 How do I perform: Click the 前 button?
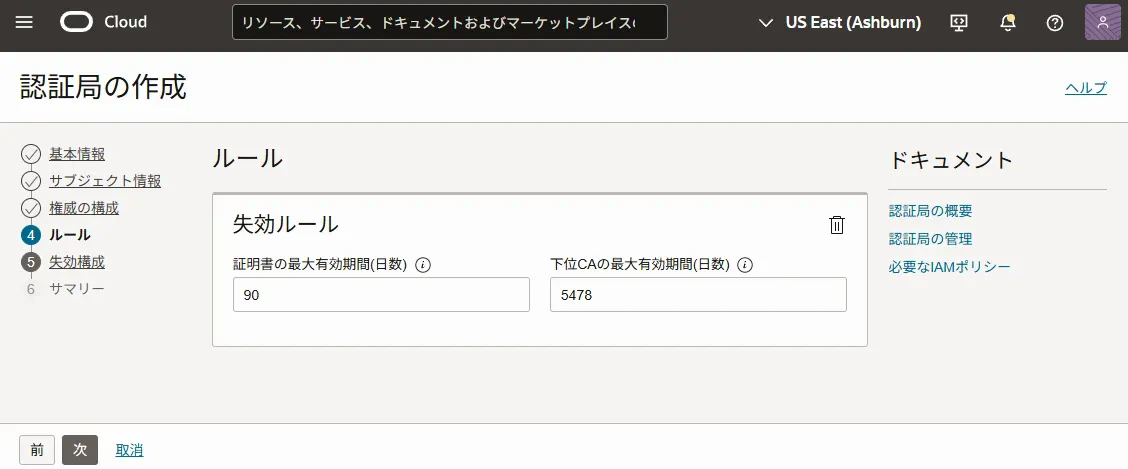click(x=37, y=450)
